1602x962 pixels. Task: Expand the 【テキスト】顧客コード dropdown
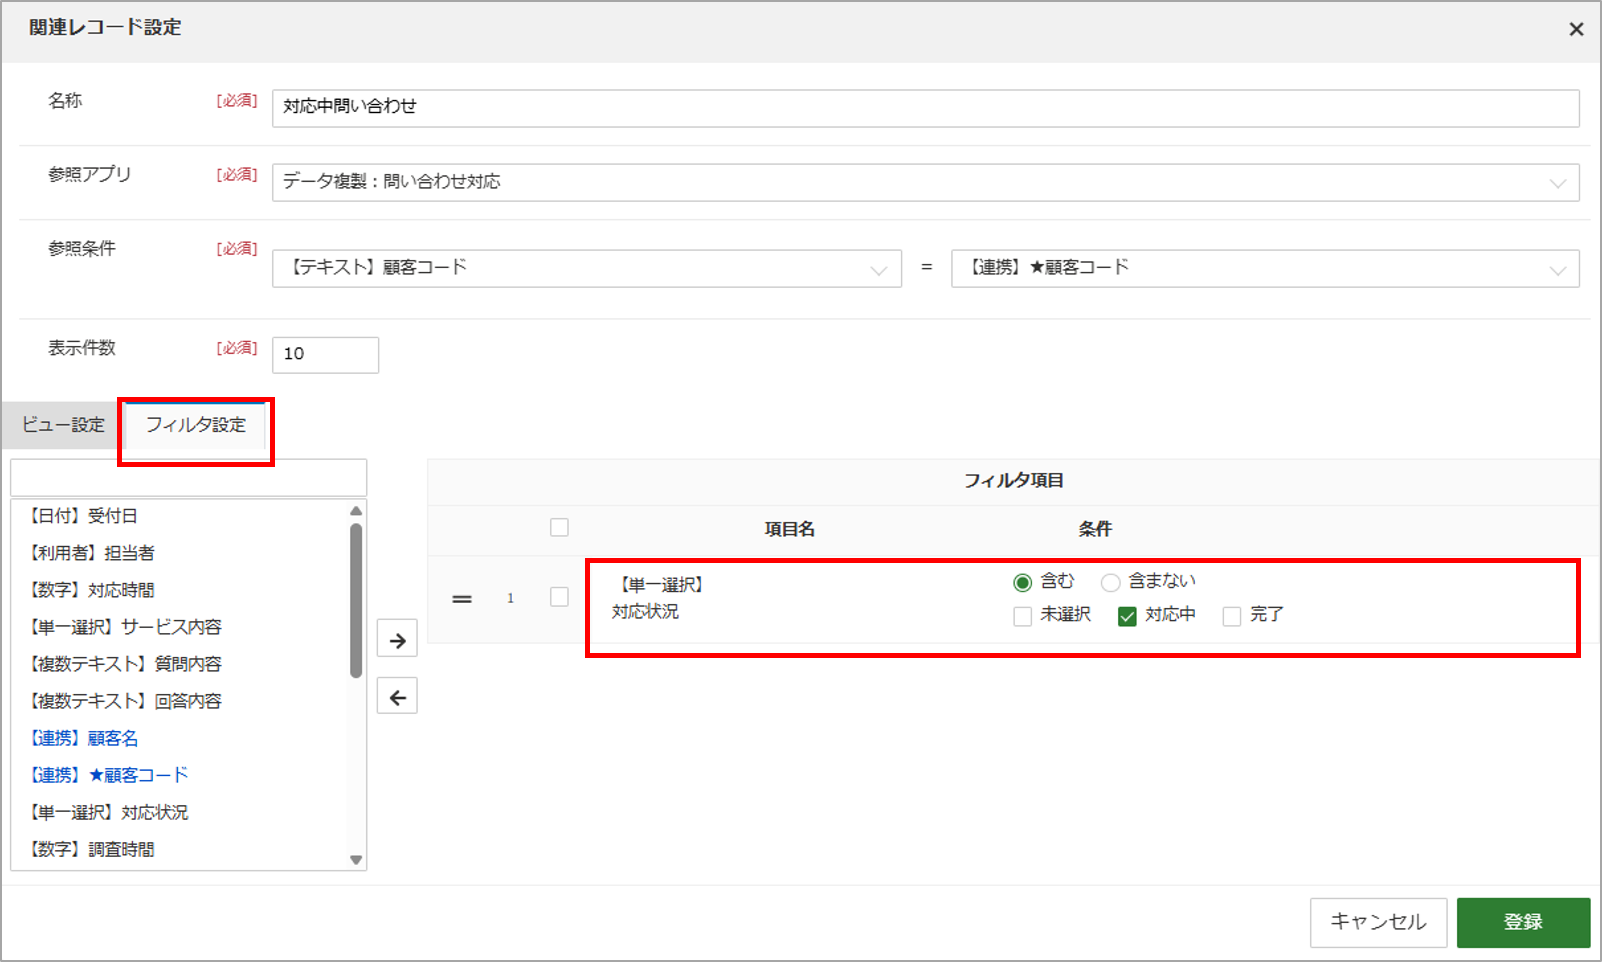(587, 268)
